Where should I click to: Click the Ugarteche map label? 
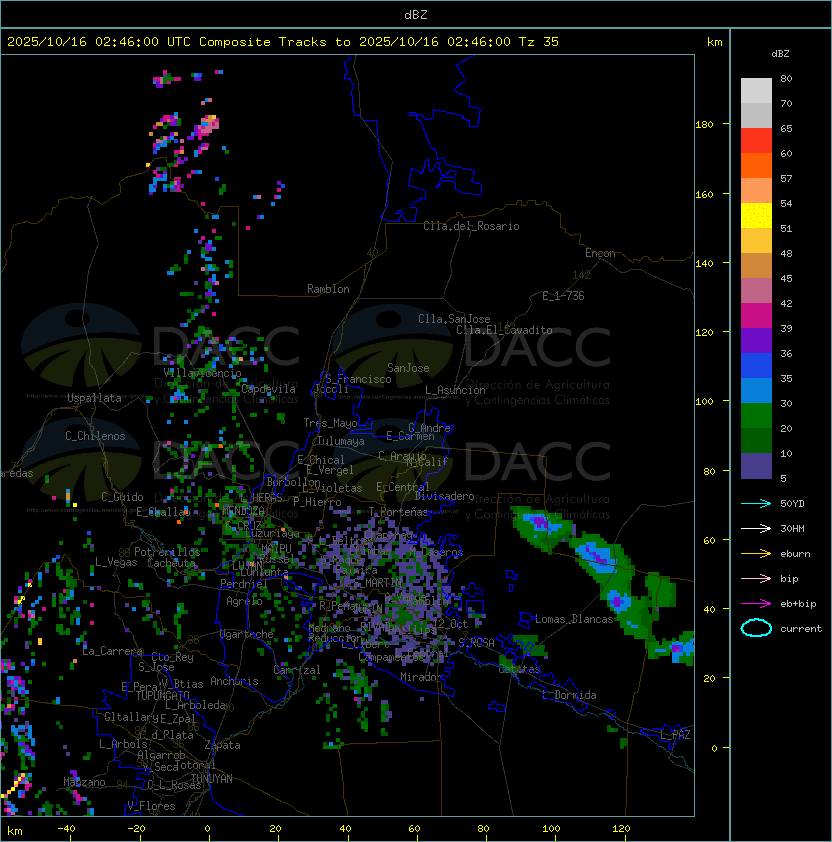point(247,634)
